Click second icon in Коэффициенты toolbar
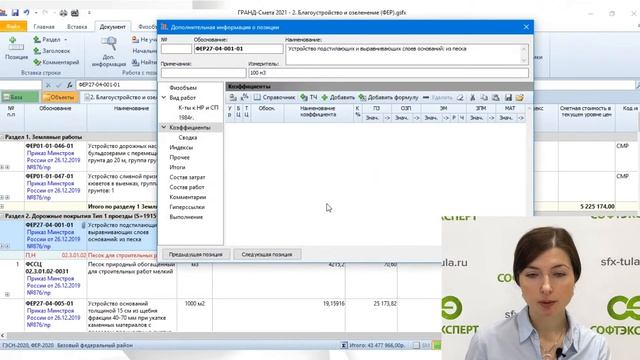Screen dimensions: 640x360 point(244,98)
